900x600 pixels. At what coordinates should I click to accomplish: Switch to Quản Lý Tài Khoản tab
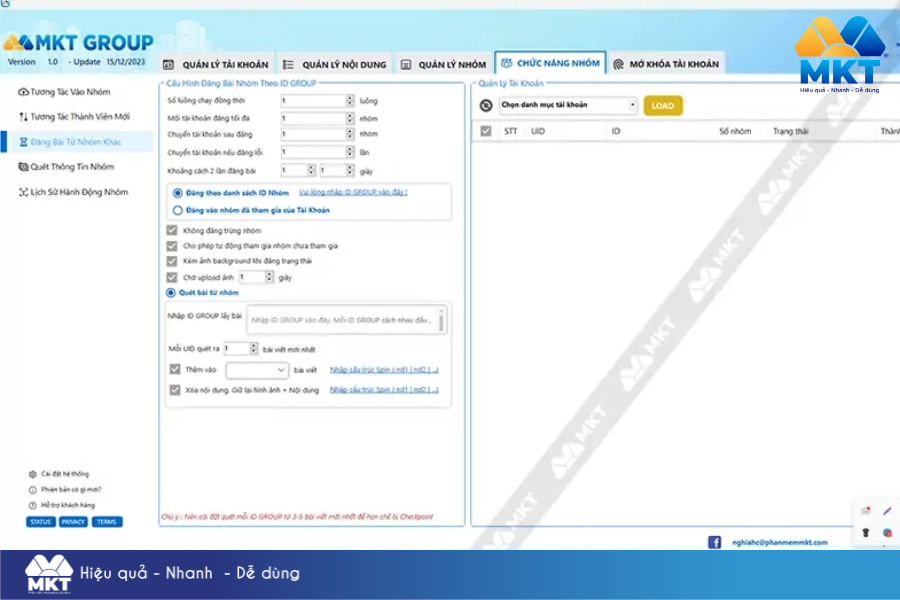[x=216, y=65]
